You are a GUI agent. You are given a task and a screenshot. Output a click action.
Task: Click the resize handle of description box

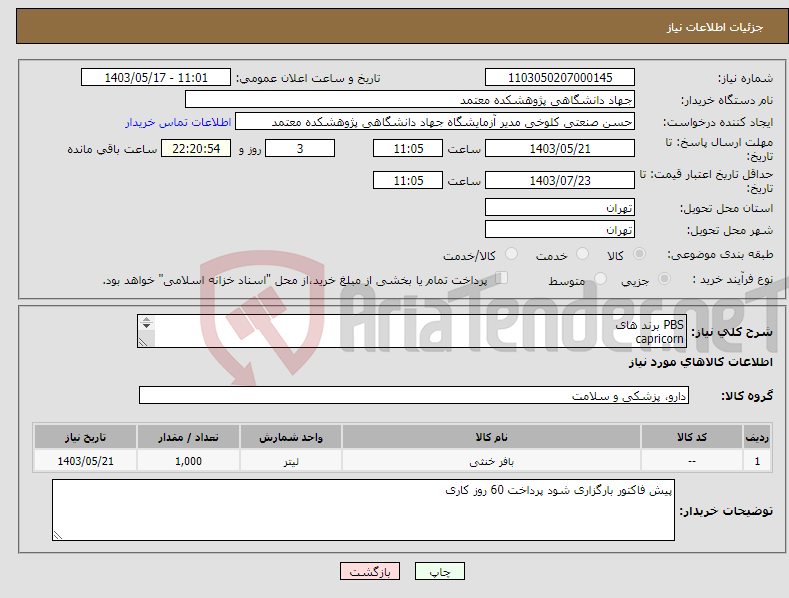pyautogui.click(x=143, y=342)
